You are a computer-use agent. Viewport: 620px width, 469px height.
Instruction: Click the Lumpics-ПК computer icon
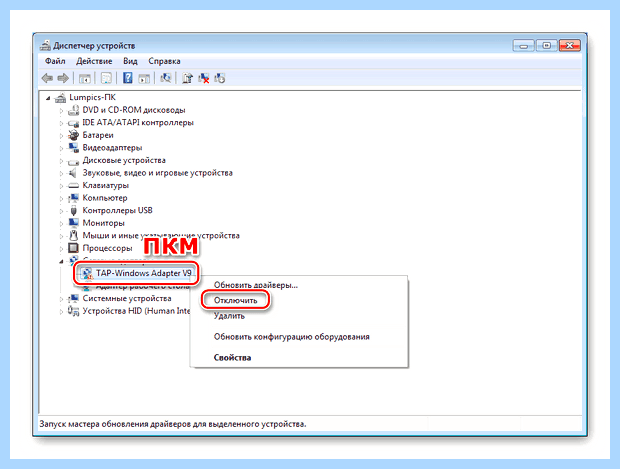click(60, 97)
